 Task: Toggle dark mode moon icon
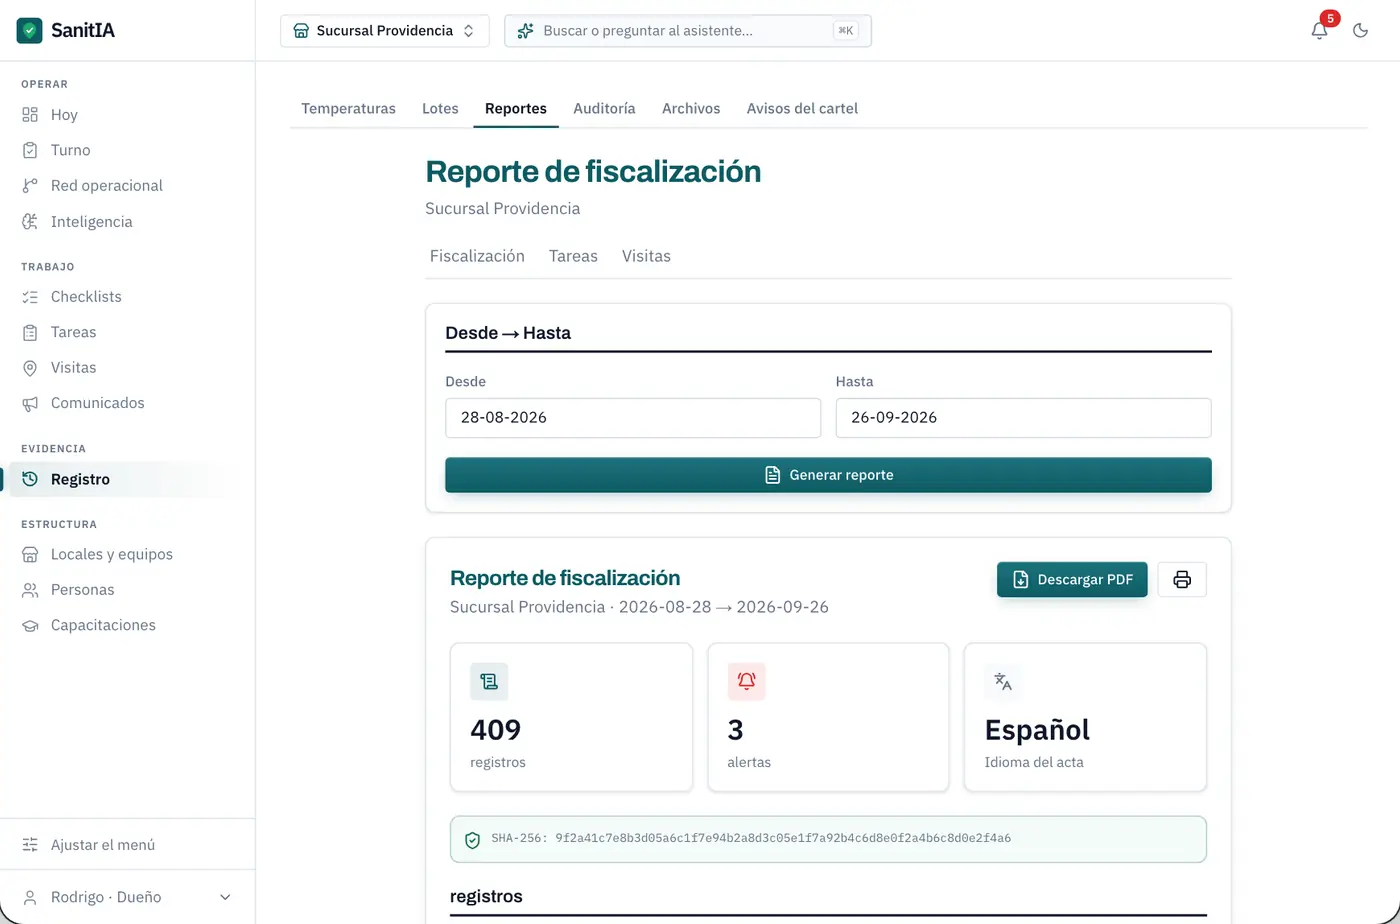pos(1360,30)
